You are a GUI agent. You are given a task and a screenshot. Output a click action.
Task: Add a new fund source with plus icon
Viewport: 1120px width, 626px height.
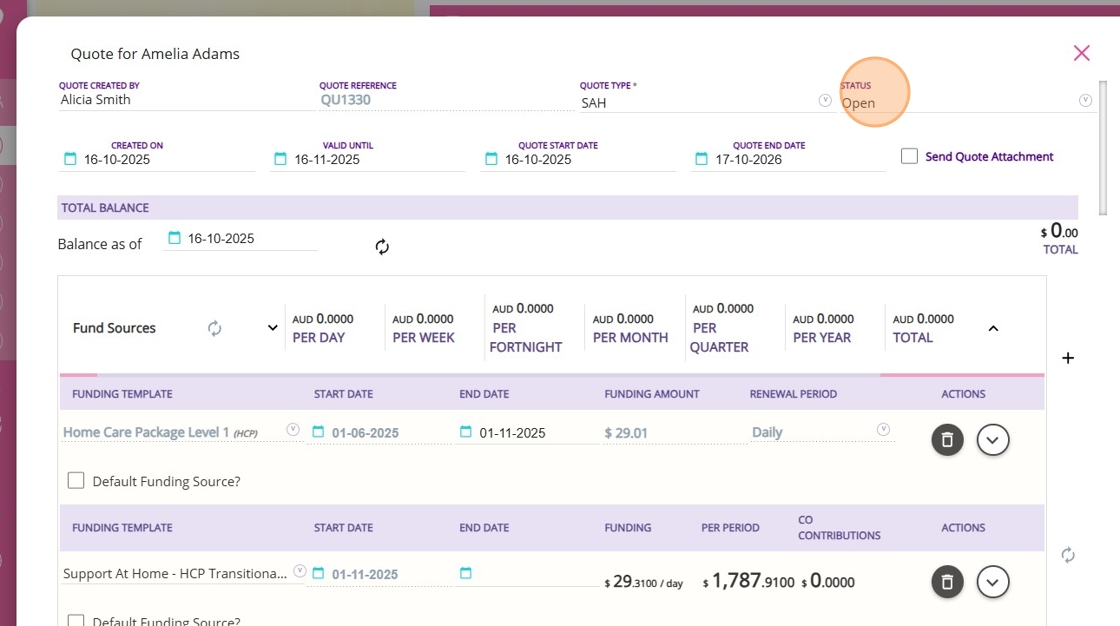(x=1068, y=358)
